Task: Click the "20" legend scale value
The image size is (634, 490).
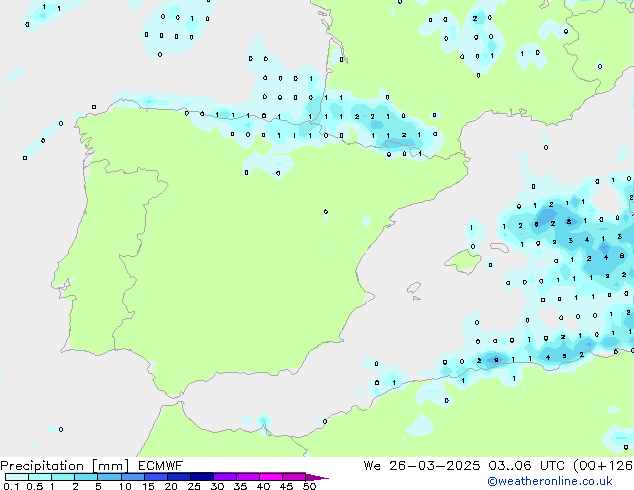Action: 171,486
